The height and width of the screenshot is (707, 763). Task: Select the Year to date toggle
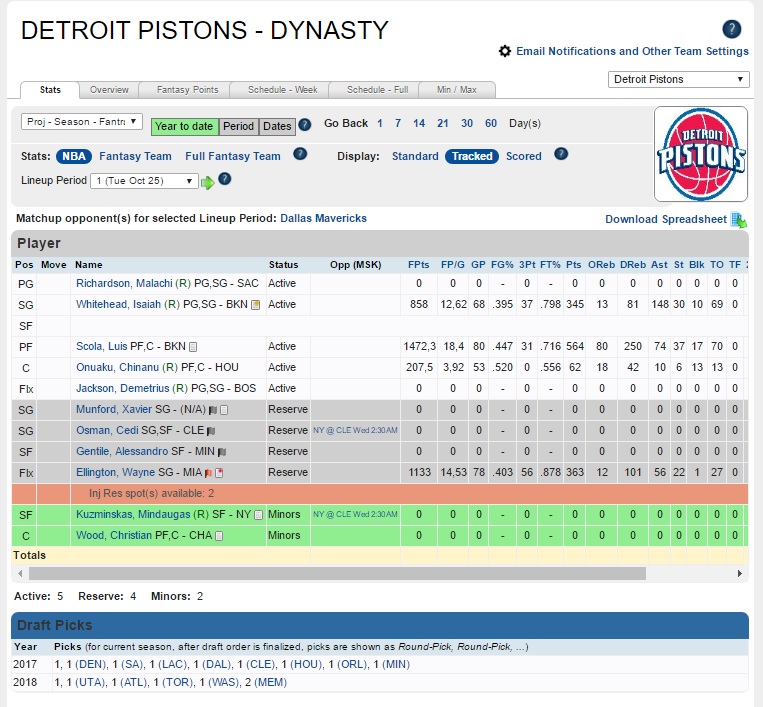point(184,126)
